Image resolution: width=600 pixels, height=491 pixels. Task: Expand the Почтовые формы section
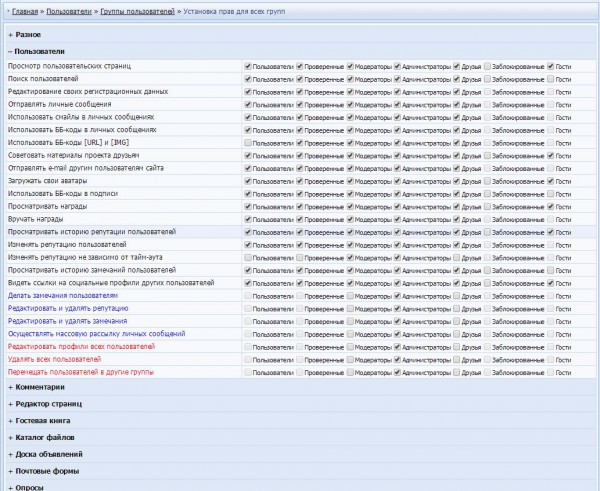point(44,471)
